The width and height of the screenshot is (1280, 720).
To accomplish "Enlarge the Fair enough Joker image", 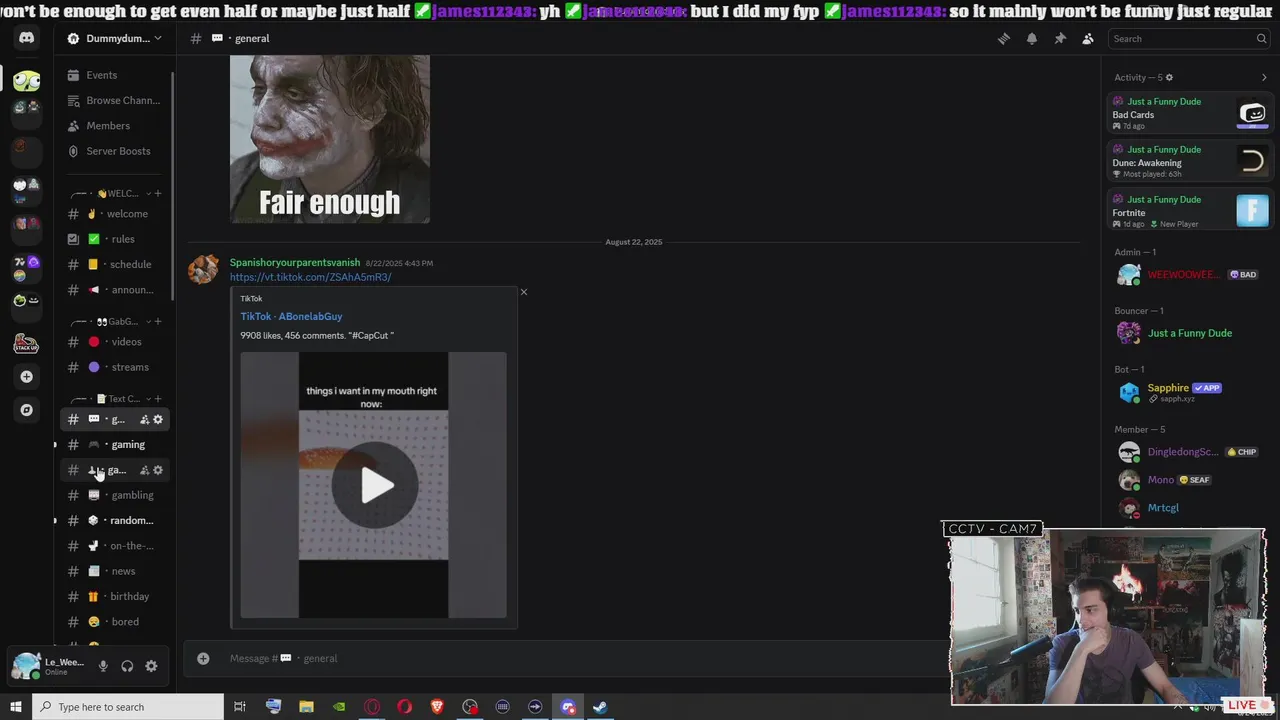I will [330, 139].
